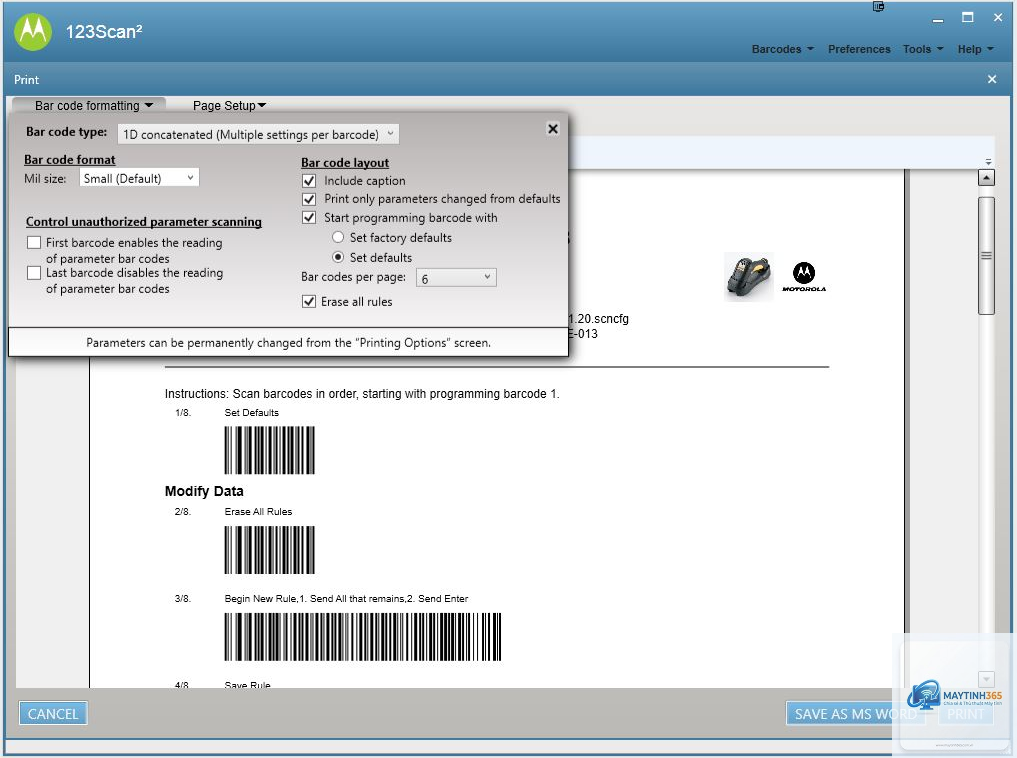Click the Bar code format heading
Image resolution: width=1017 pixels, height=758 pixels.
point(69,160)
